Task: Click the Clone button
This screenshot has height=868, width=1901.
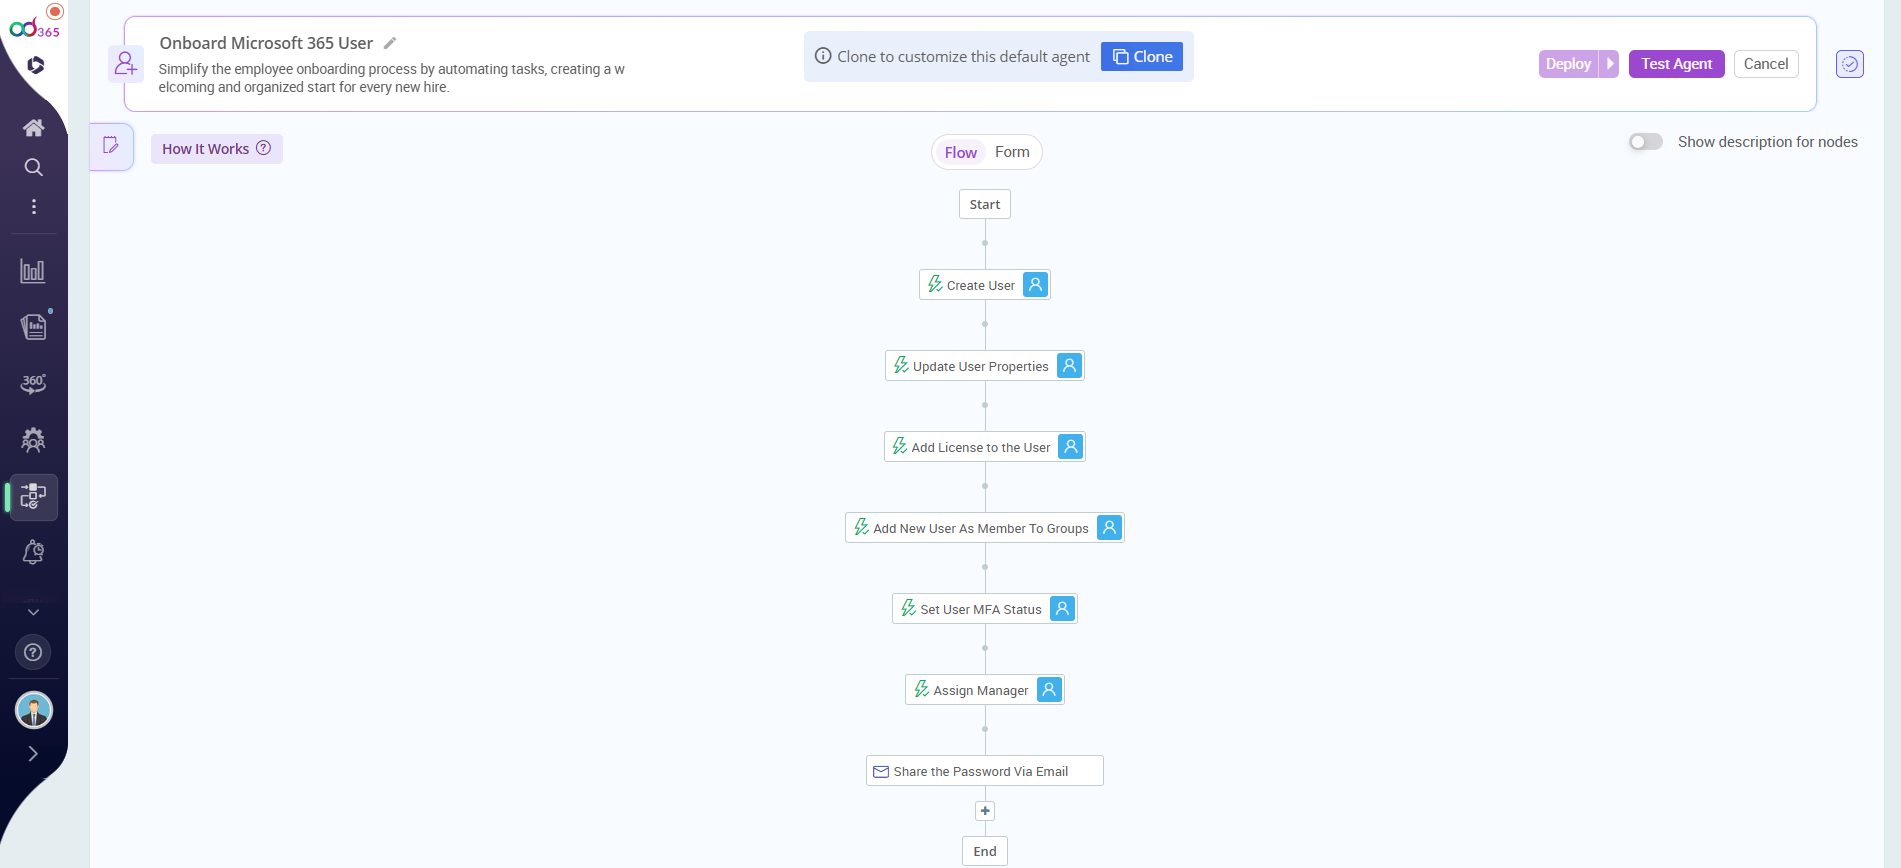Action: (1141, 57)
